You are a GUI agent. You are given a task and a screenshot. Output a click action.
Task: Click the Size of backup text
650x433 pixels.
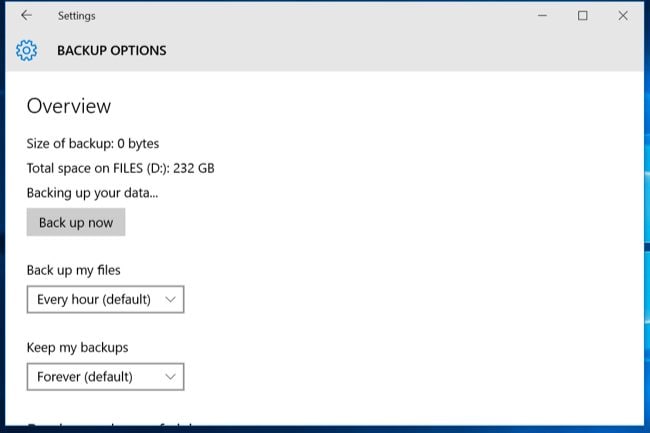point(93,143)
